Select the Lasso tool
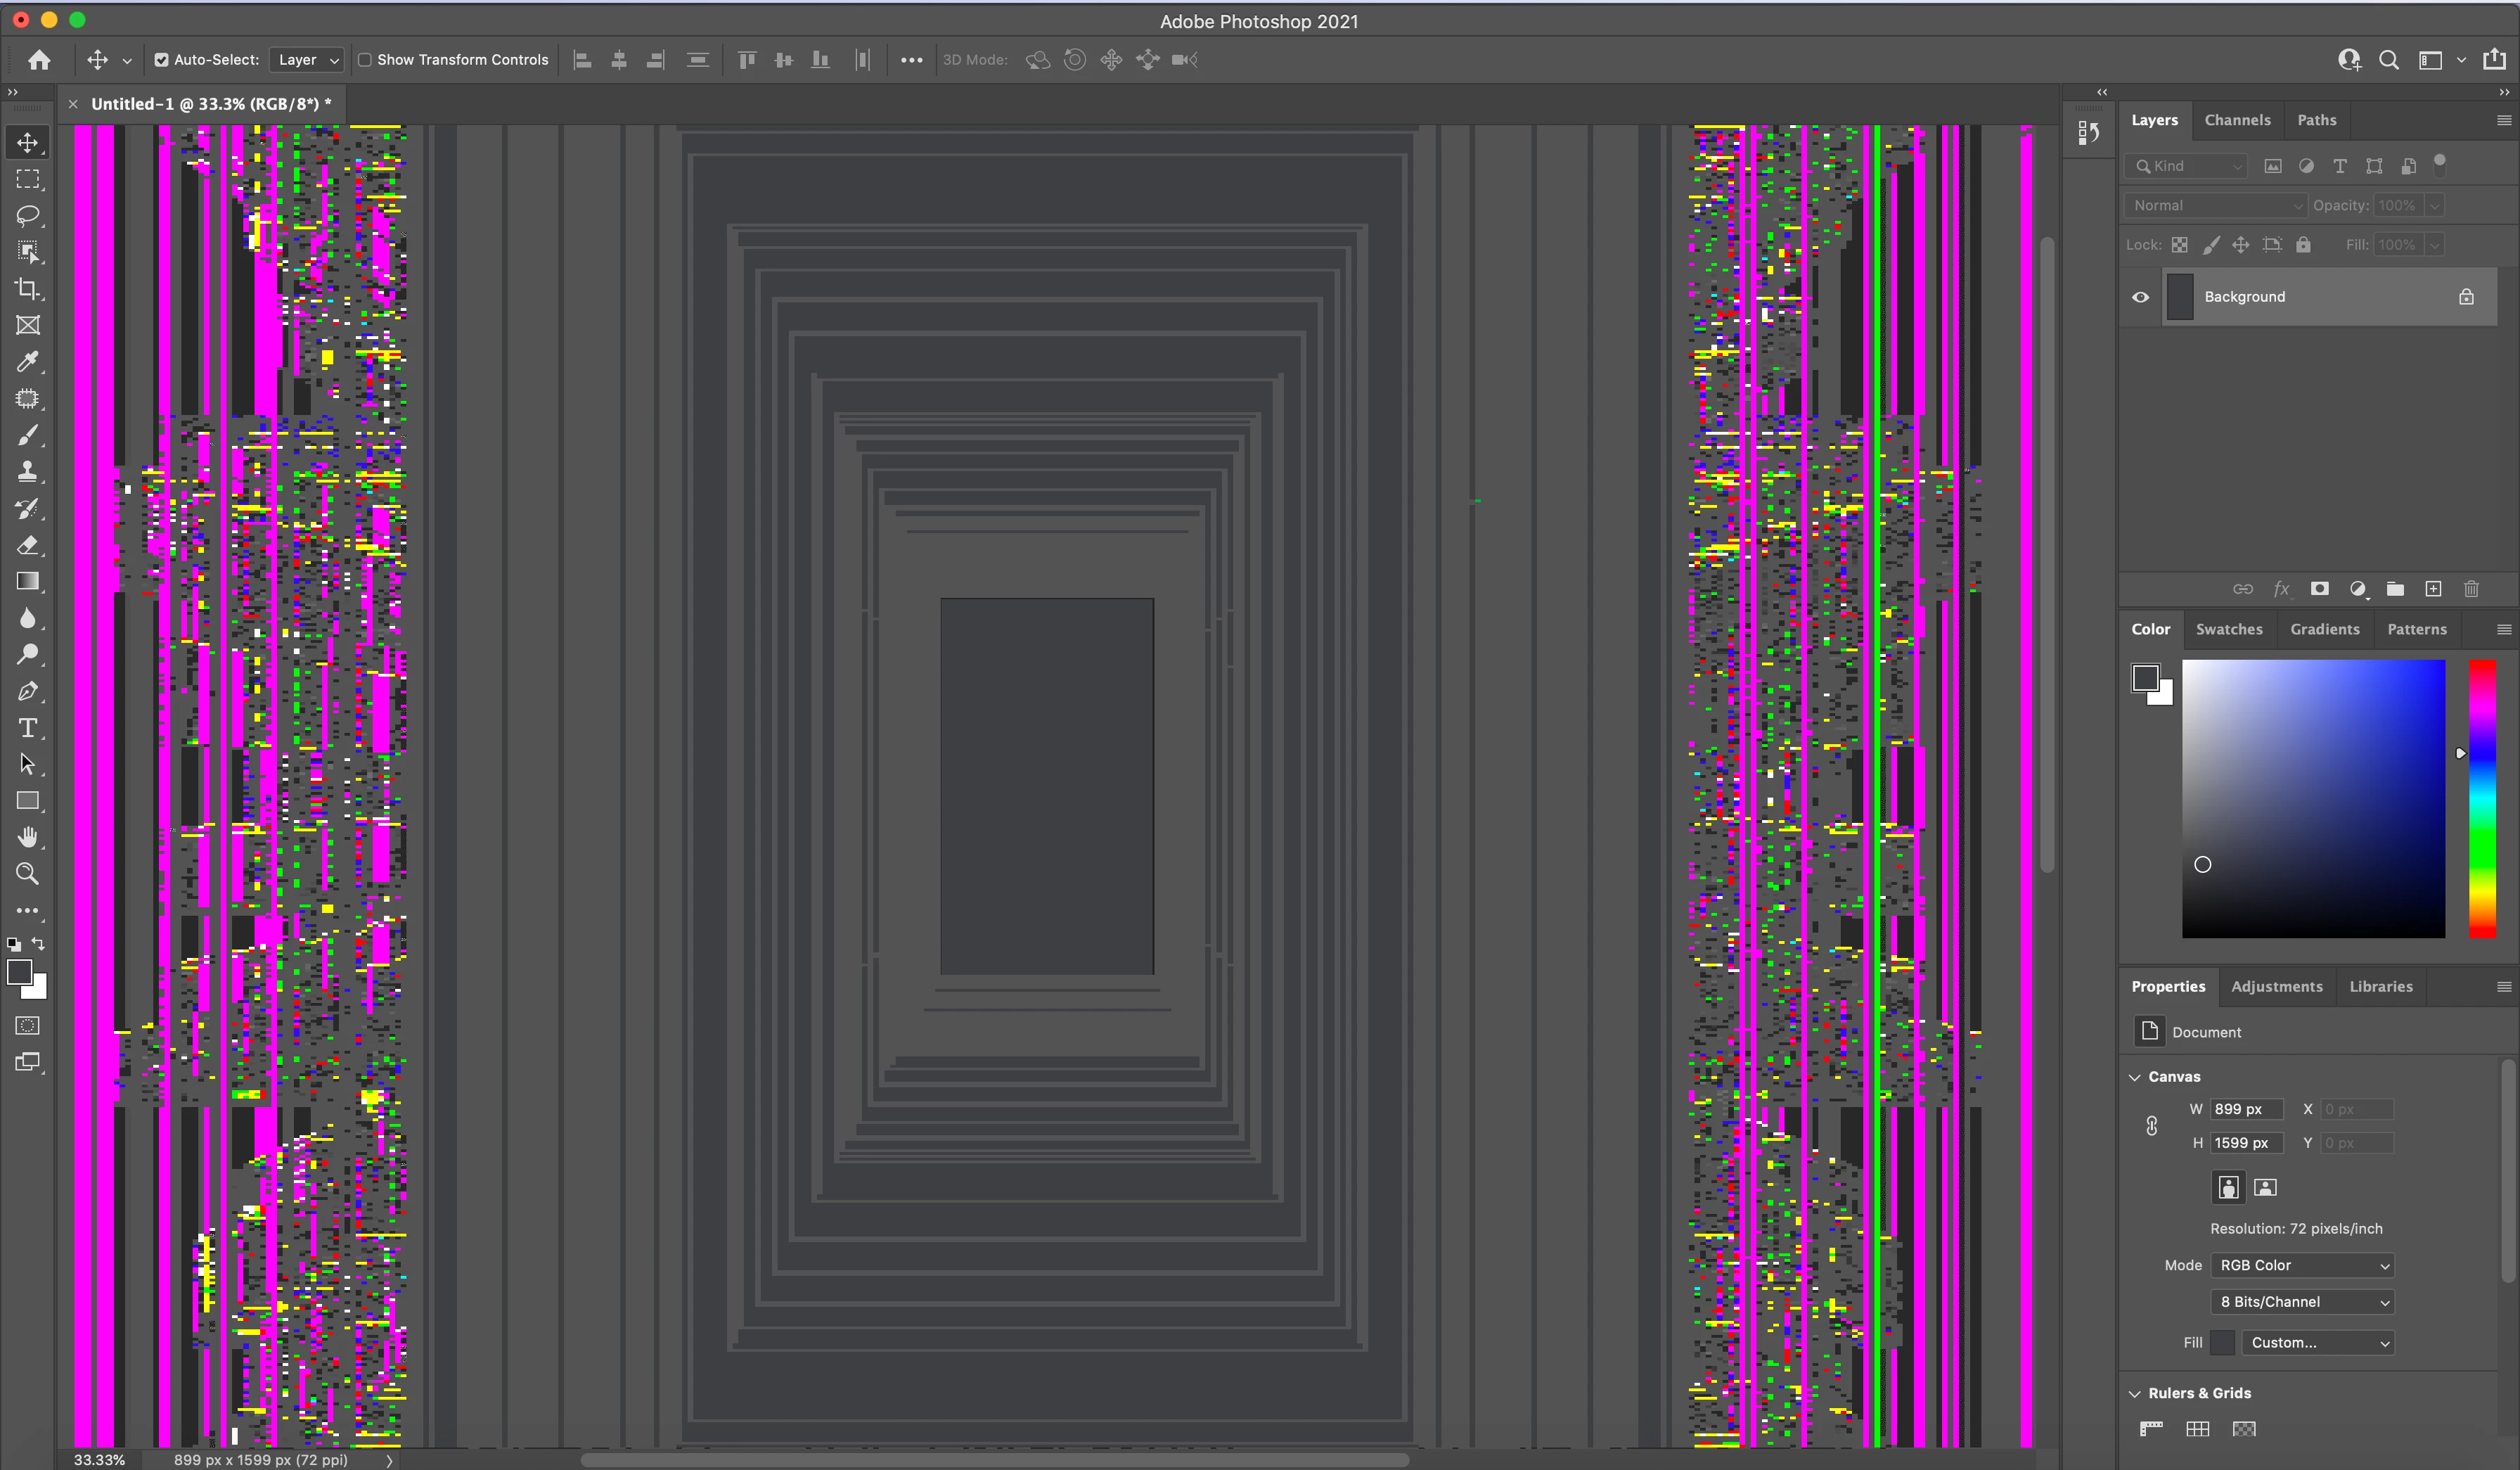Screen dimensions: 2520x1470 click(x=27, y=216)
